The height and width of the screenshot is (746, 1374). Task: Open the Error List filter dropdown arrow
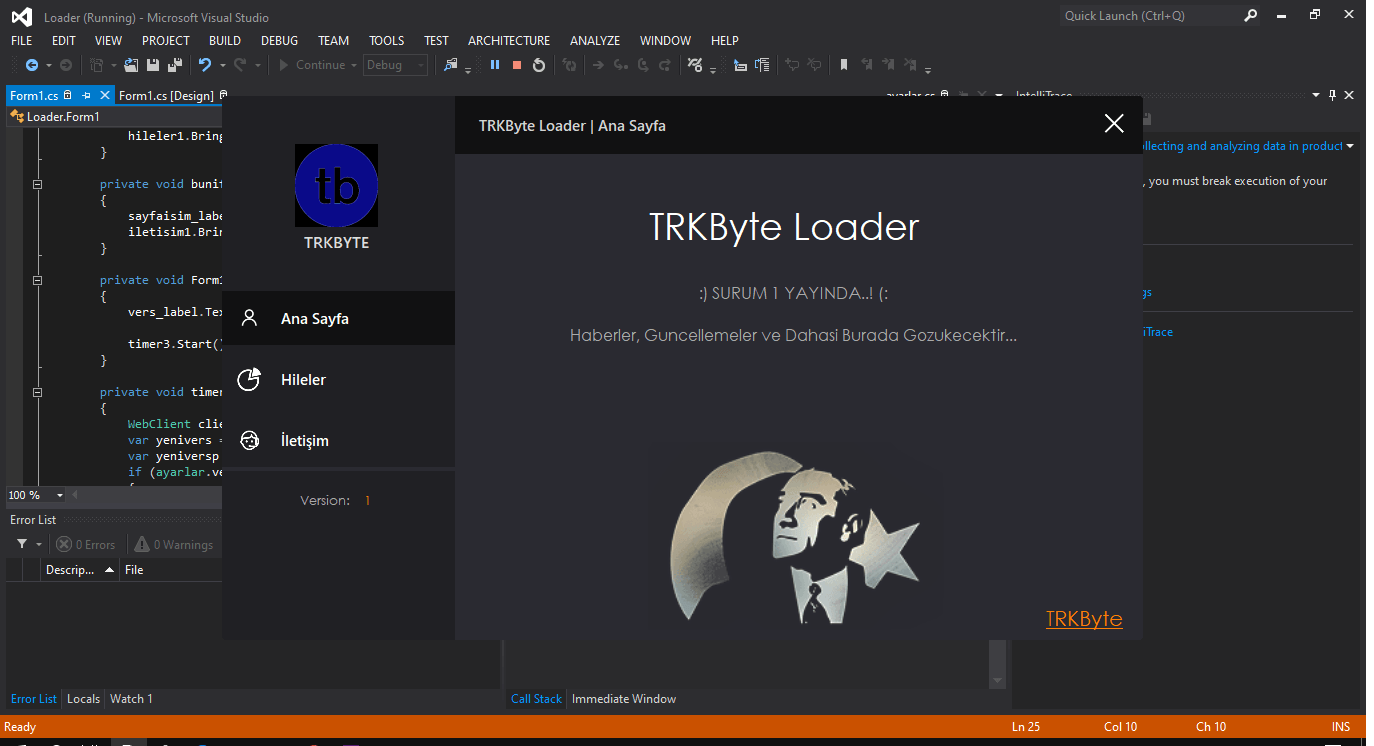coord(39,545)
